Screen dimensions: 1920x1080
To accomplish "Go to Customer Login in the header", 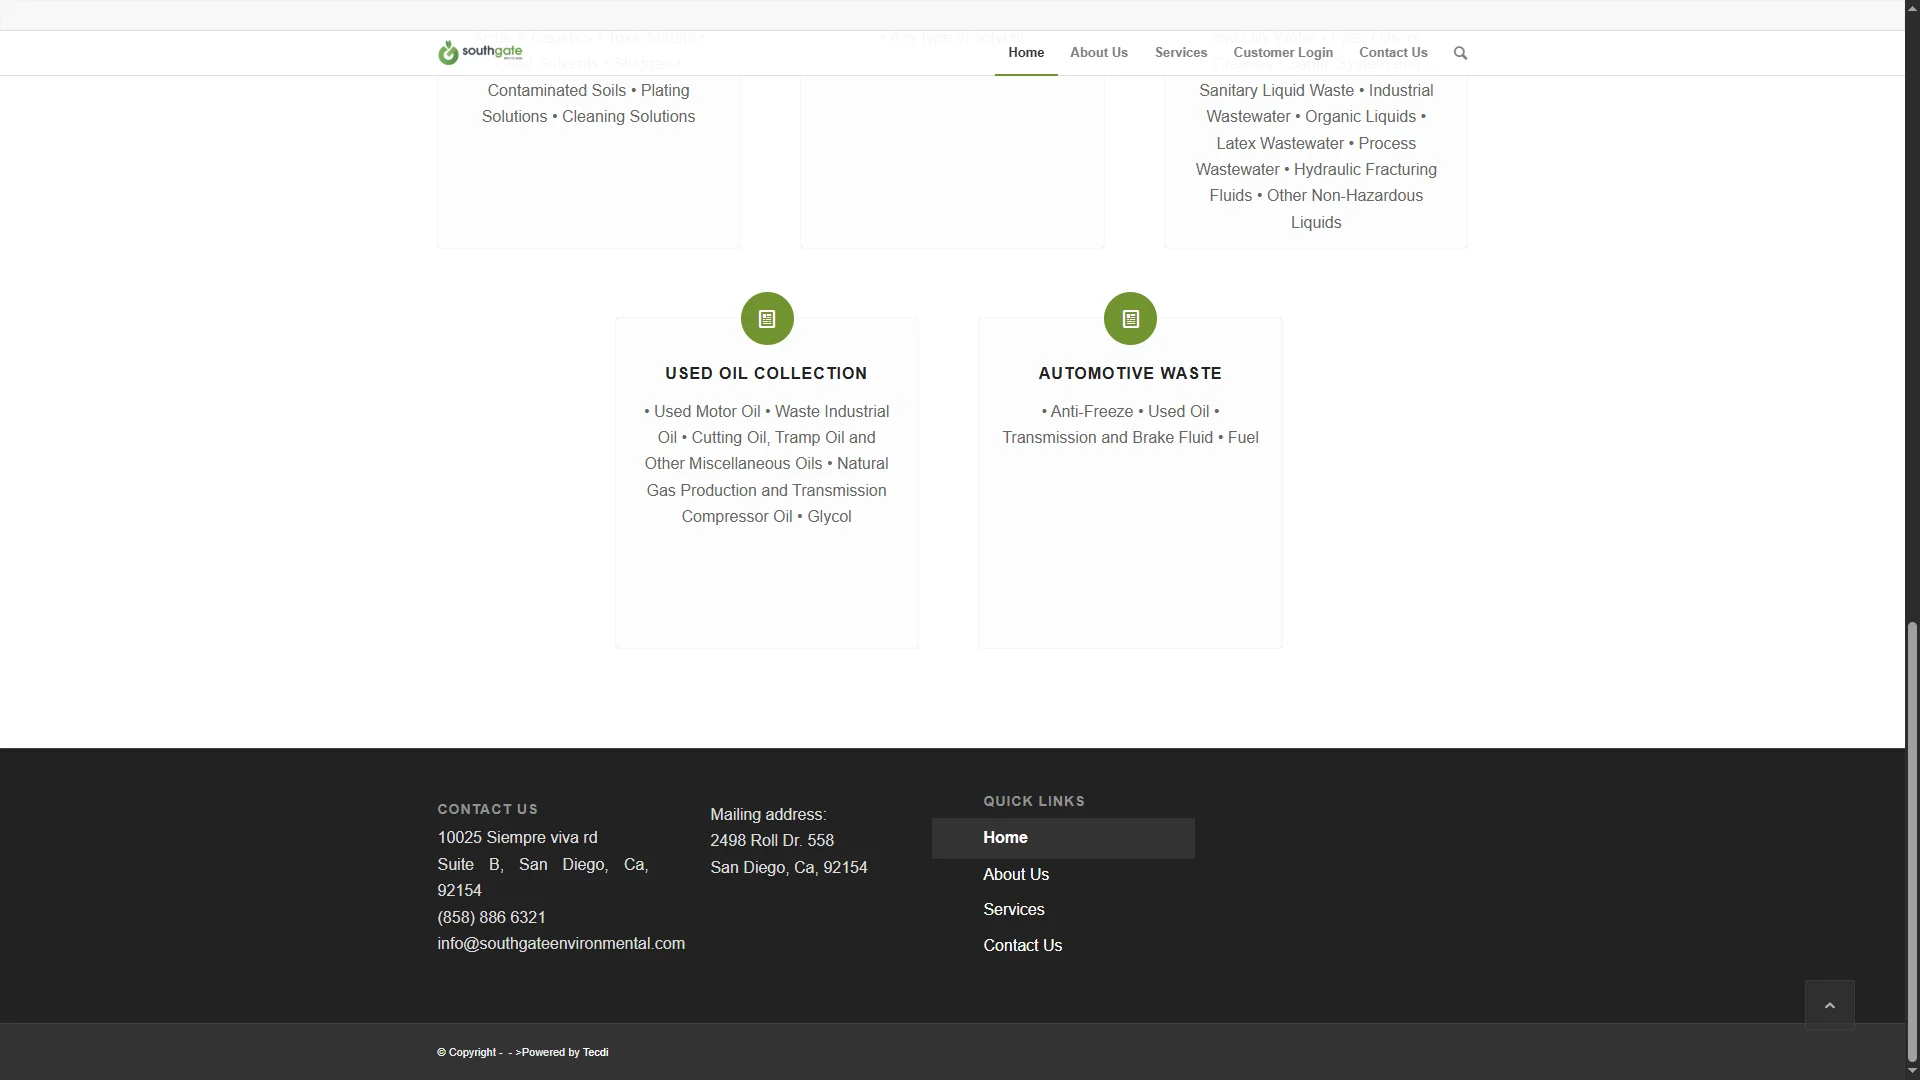I will click(1282, 53).
